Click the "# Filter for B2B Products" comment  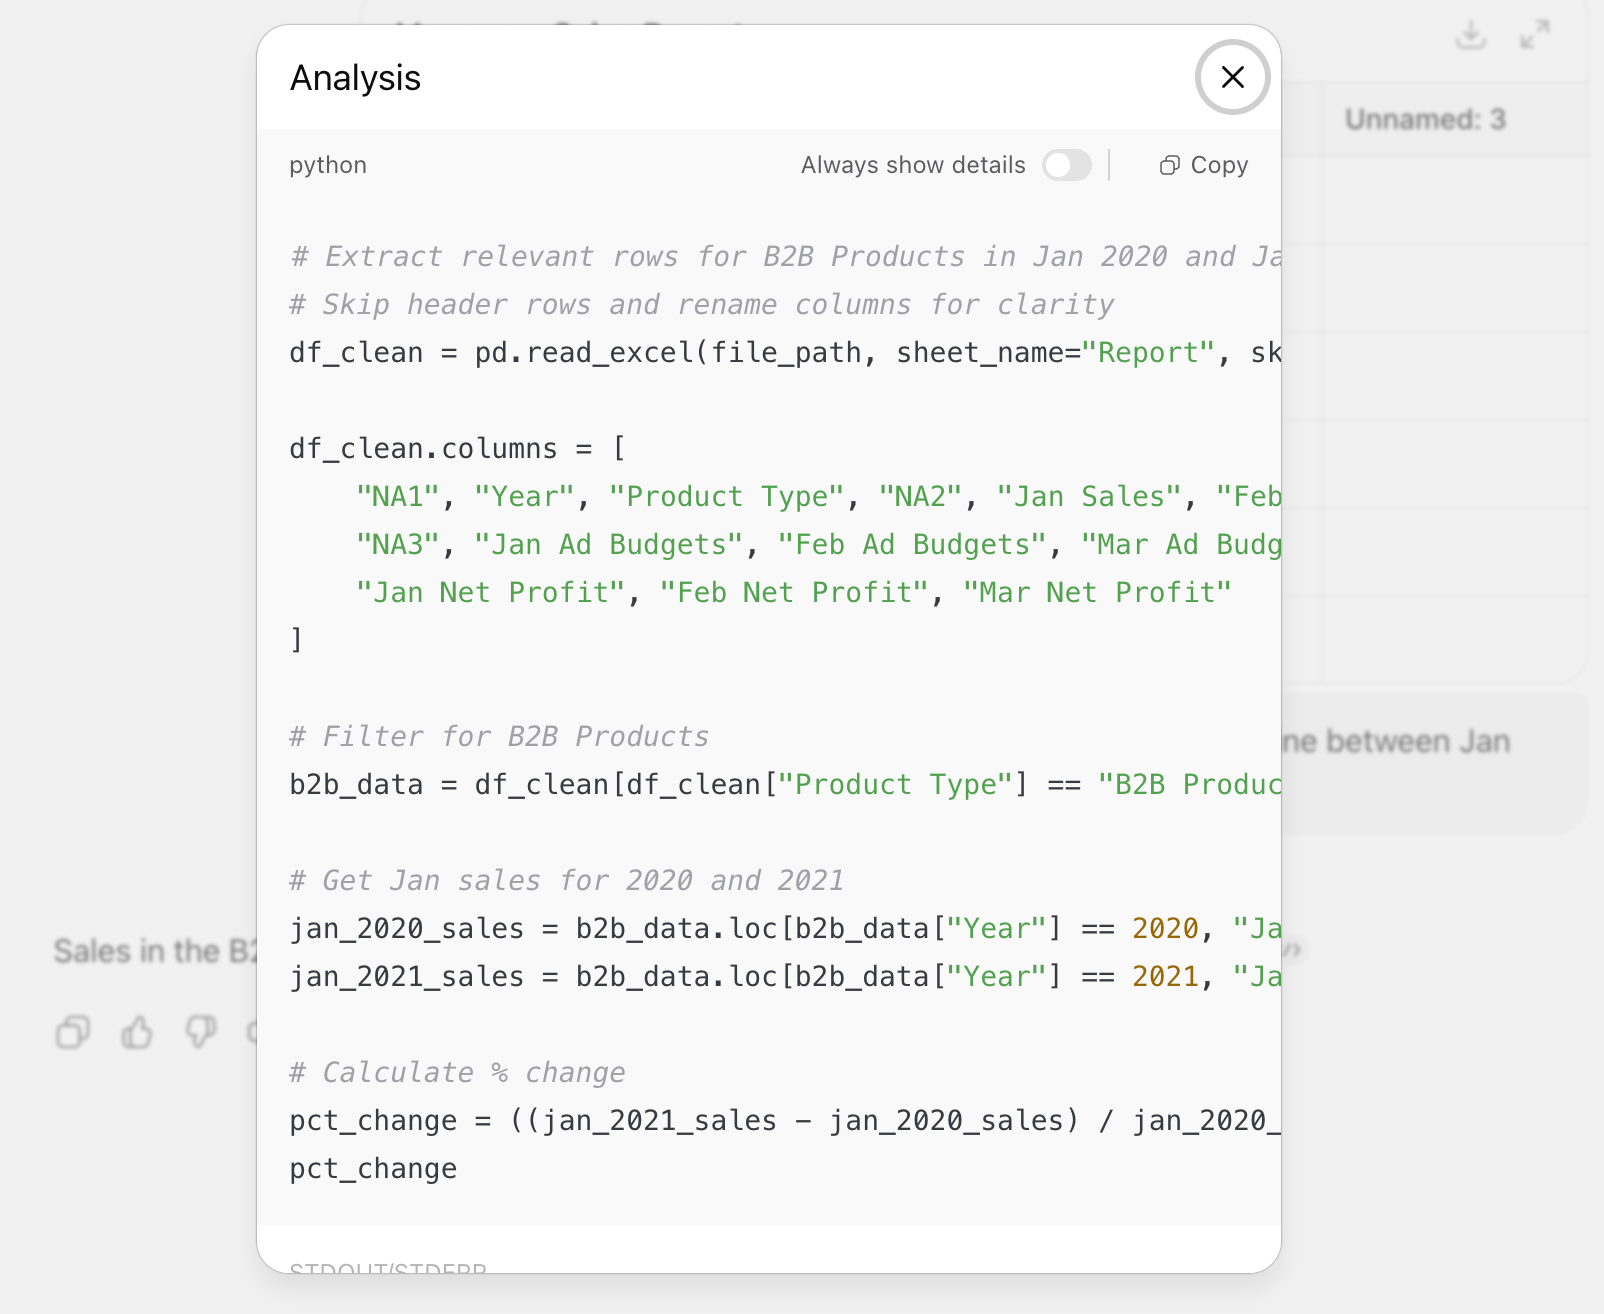point(499,737)
